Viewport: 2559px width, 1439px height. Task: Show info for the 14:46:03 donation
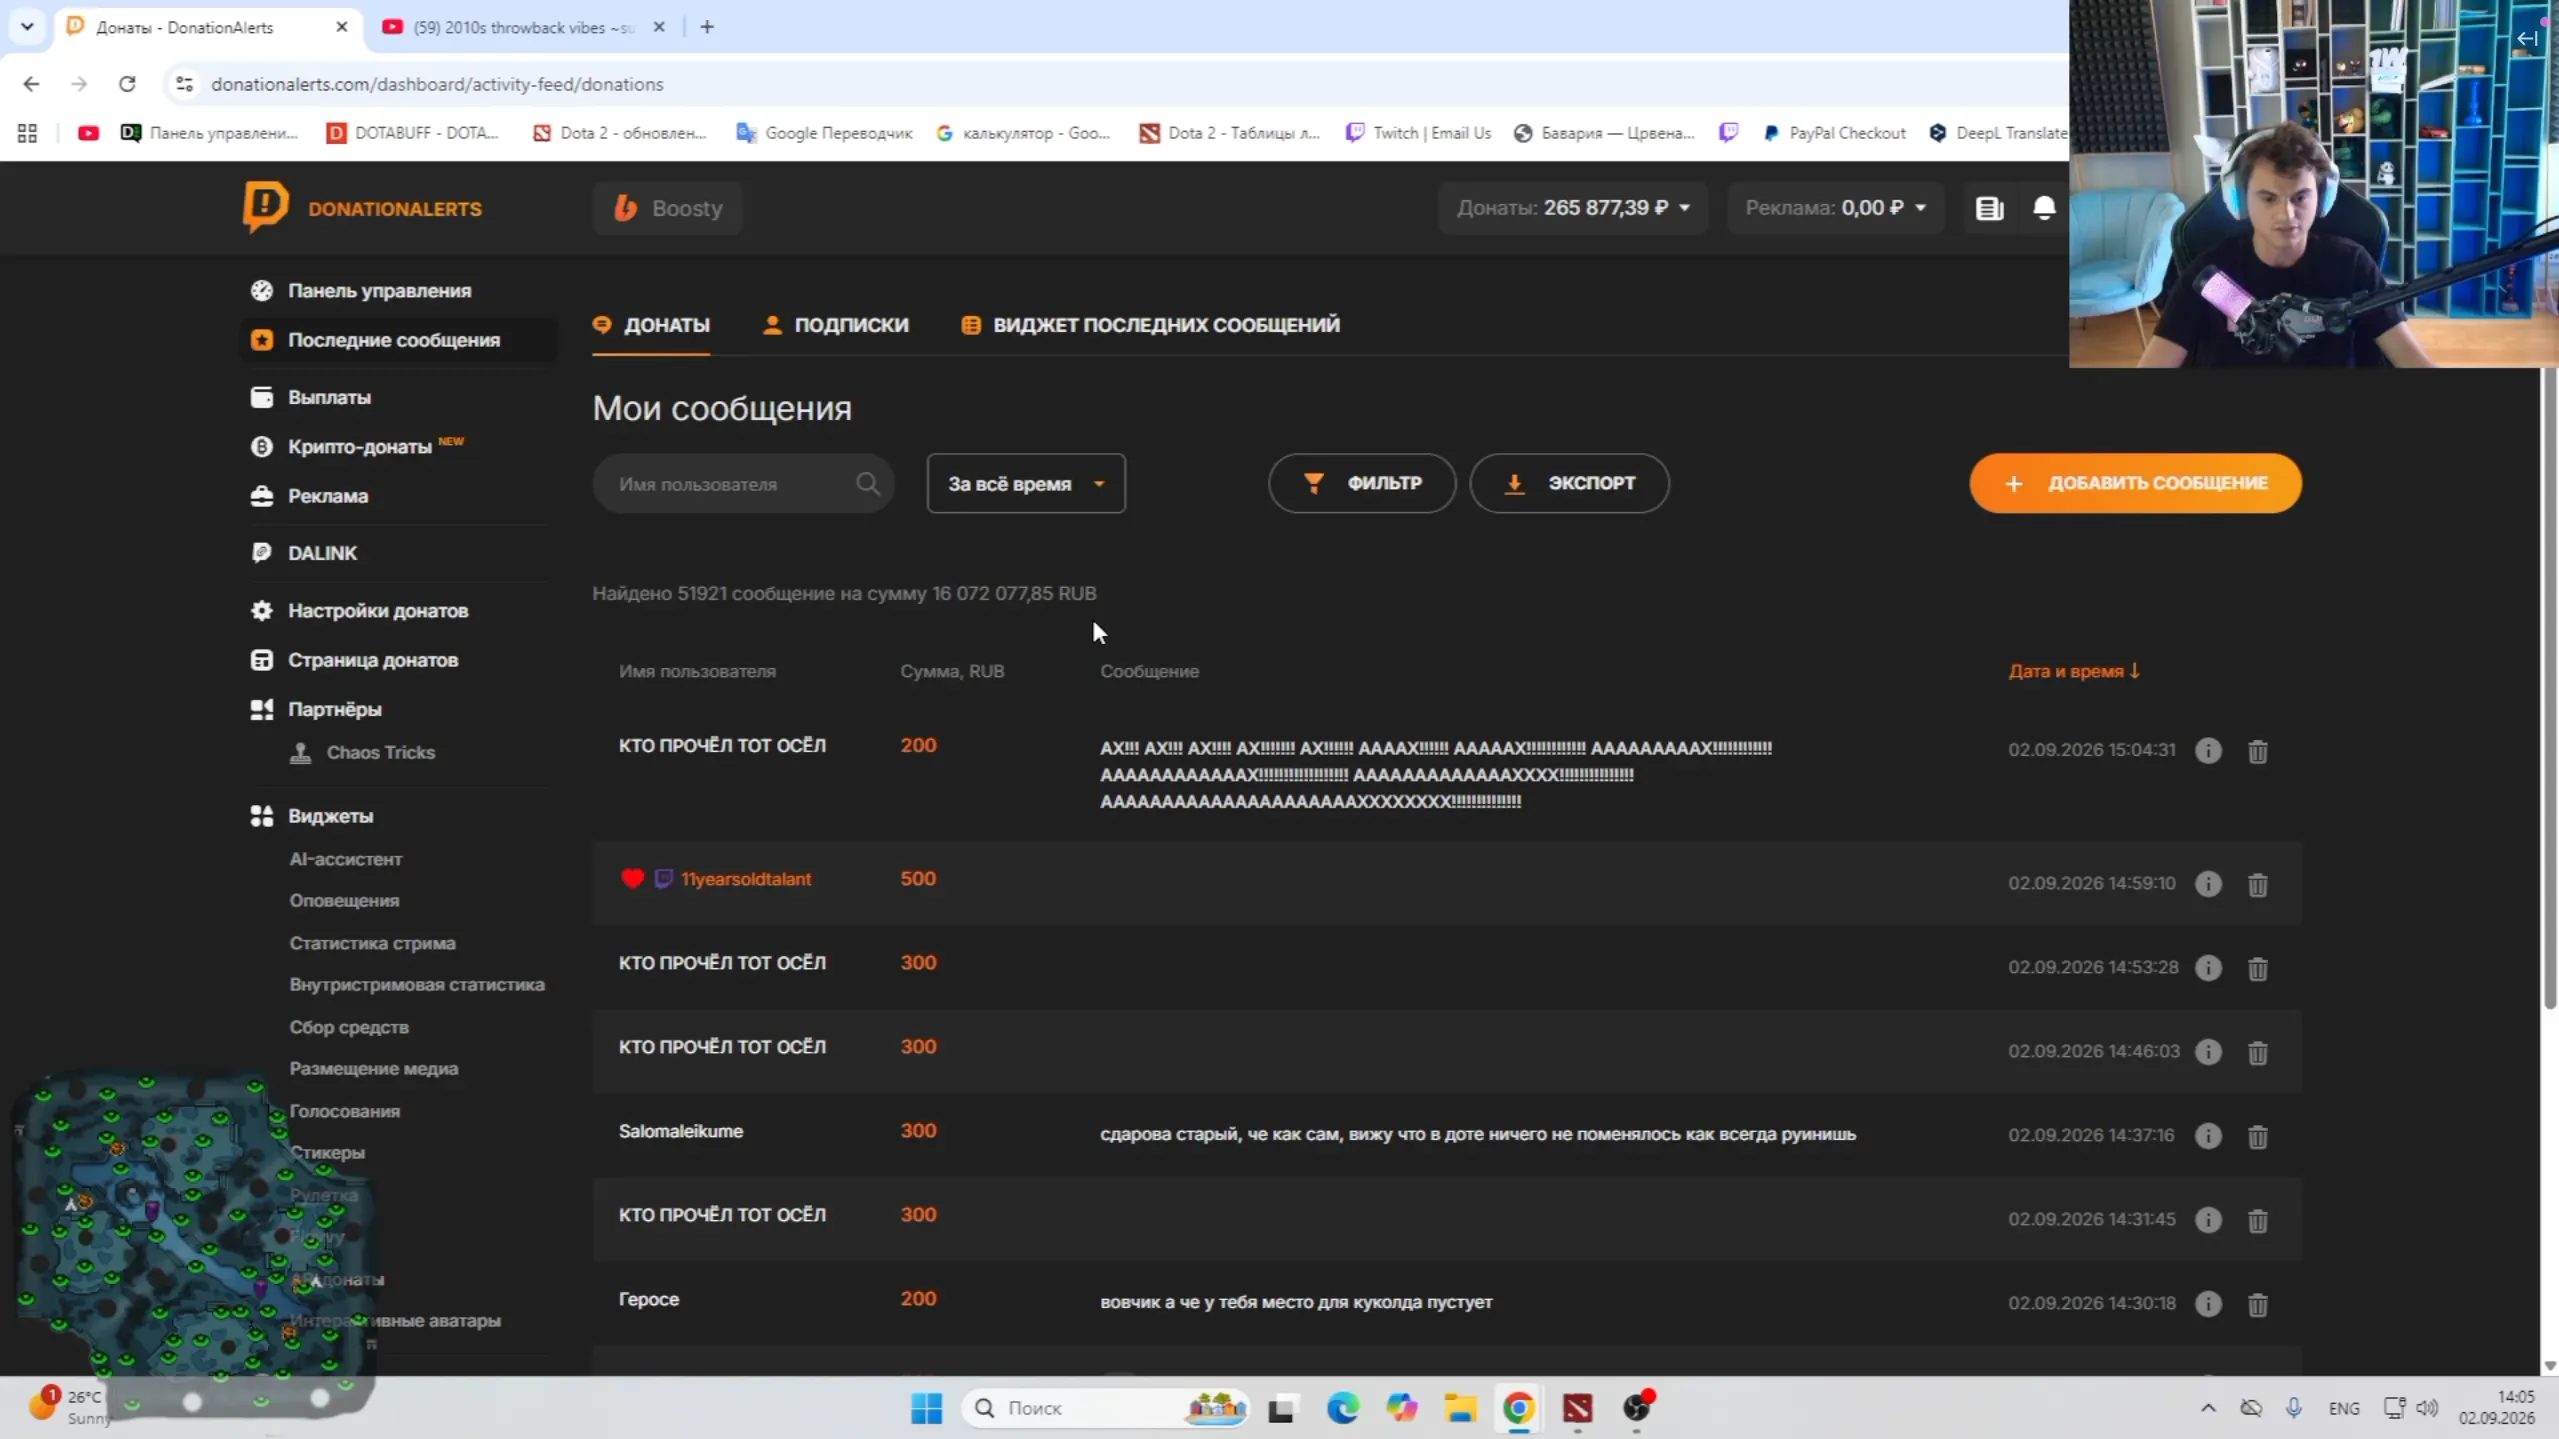coord(2208,1052)
